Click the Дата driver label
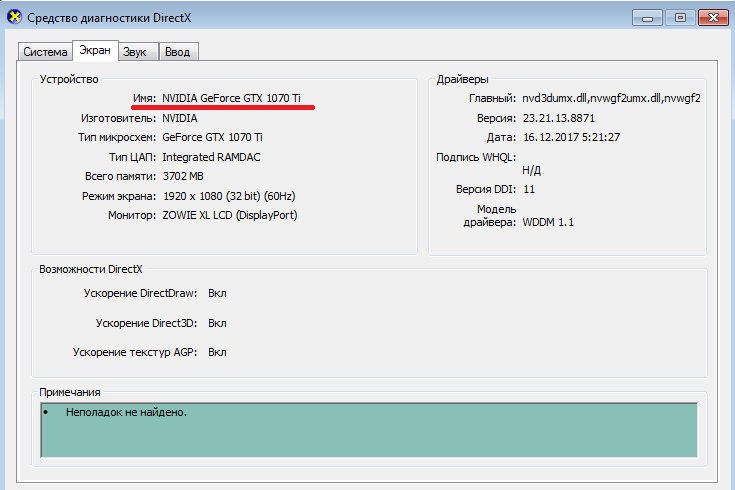Screen dimensions: 735x490 click(x=501, y=137)
